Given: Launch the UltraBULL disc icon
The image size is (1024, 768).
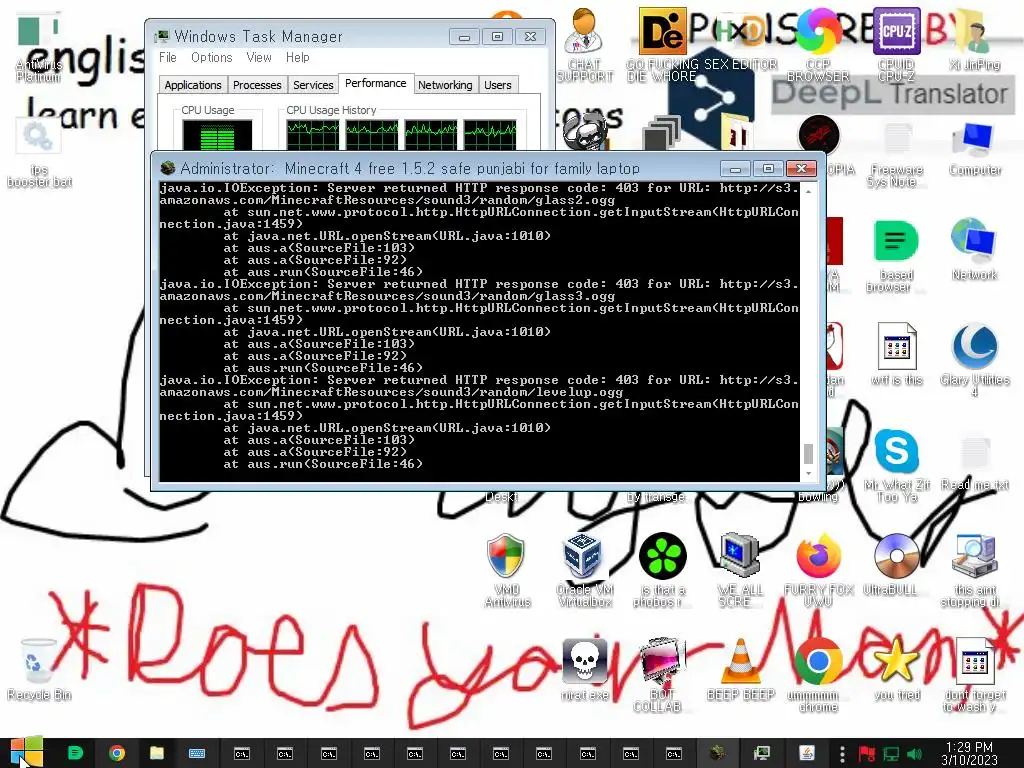Looking at the screenshot, I should pos(896,565).
